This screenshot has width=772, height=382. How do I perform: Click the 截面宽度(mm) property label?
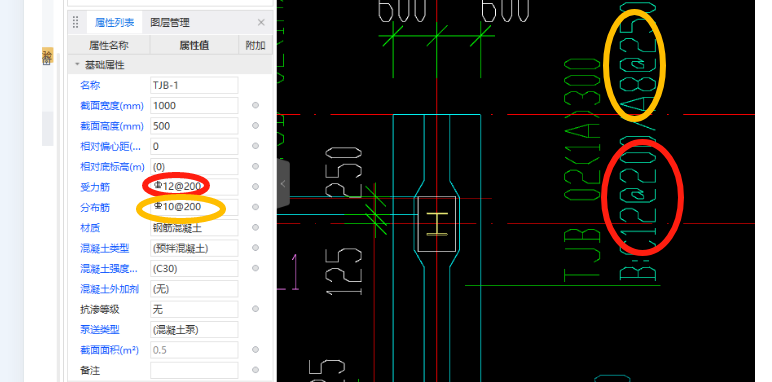[x=112, y=105]
